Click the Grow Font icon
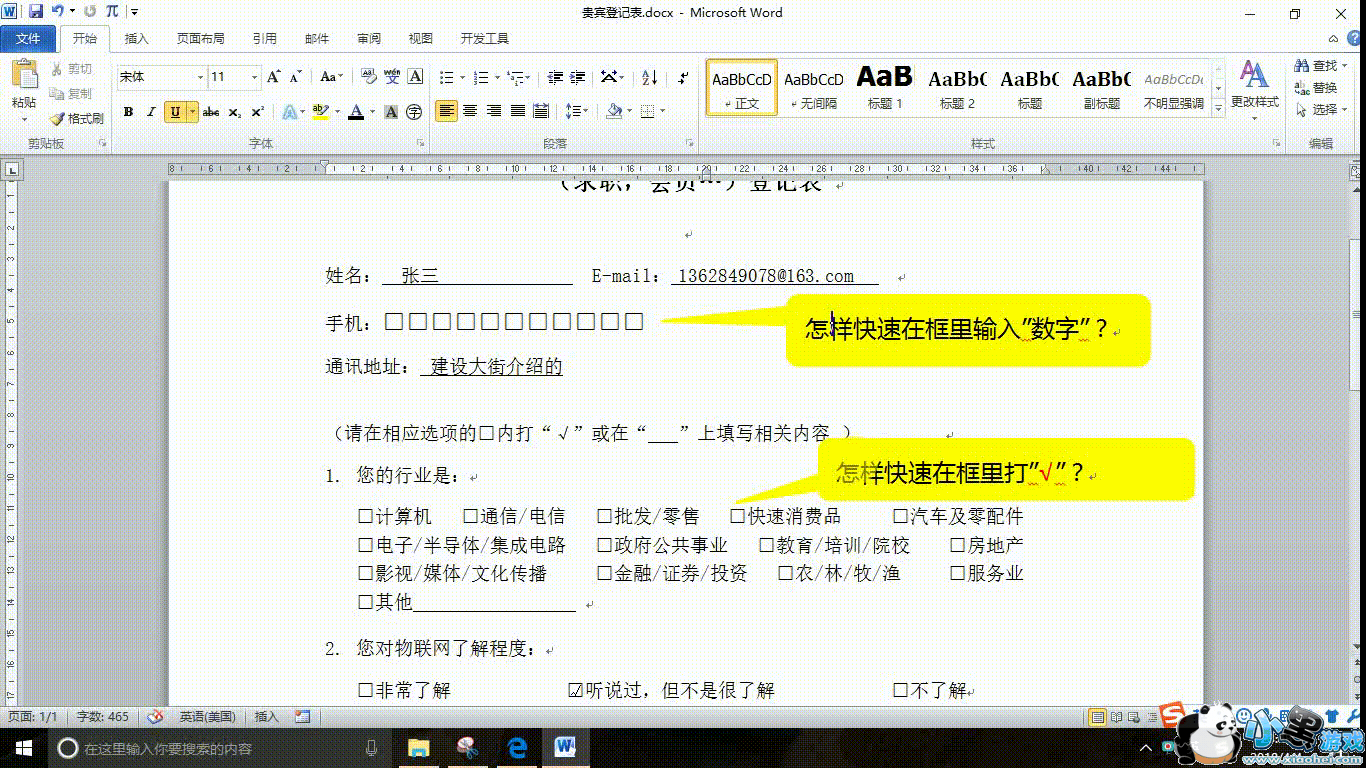The width and height of the screenshot is (1366, 768). tap(273, 77)
